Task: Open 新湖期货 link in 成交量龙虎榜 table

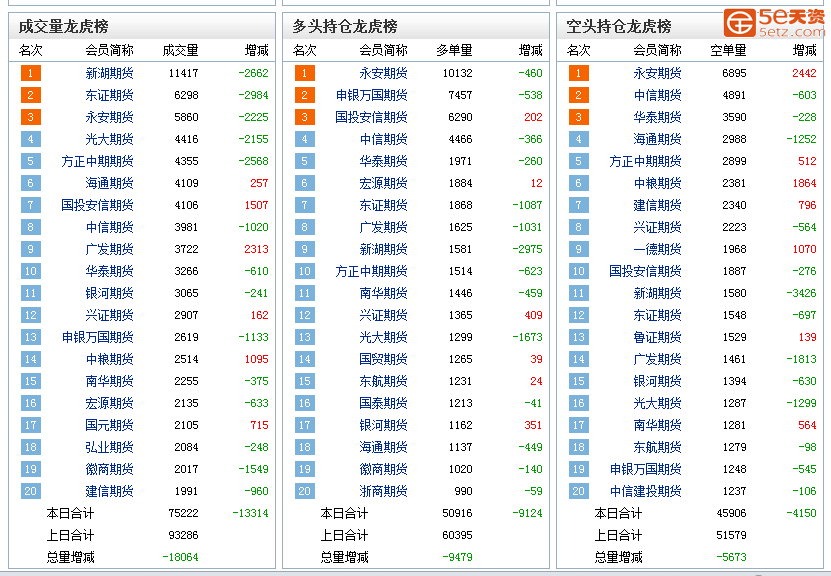Action: [x=109, y=73]
